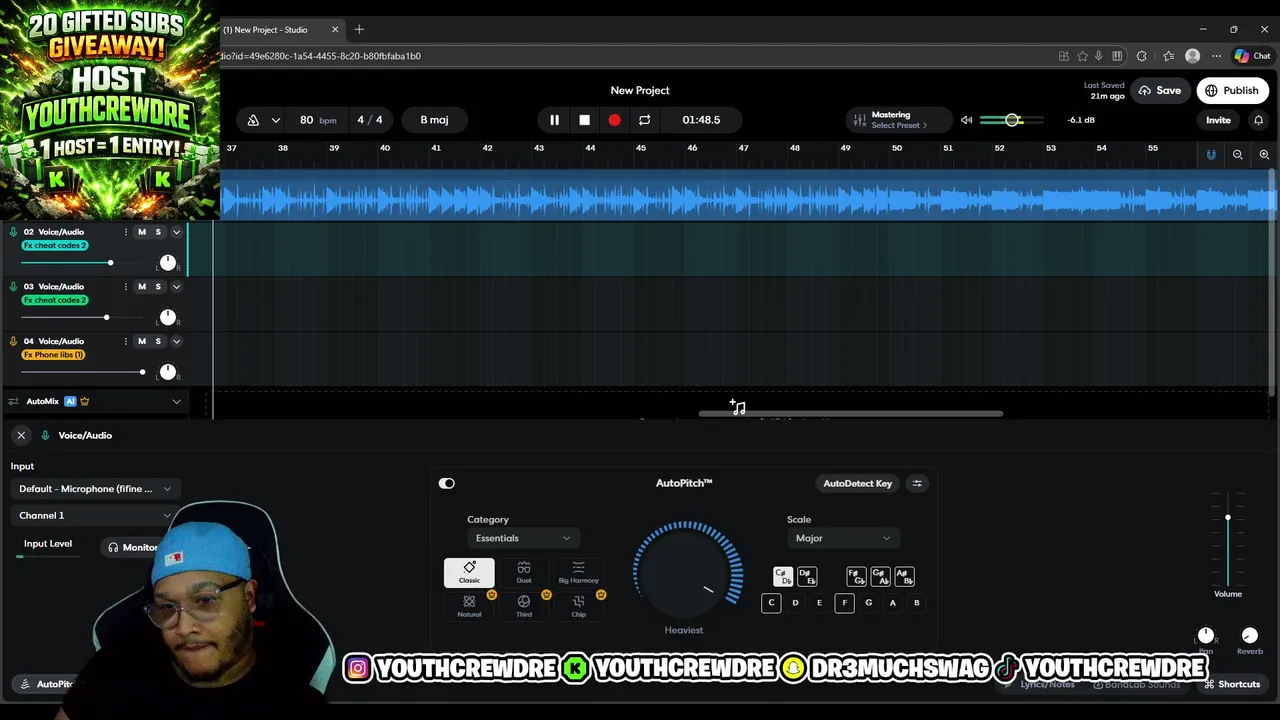The image size is (1280, 720).
Task: Mute track 03 Voice/Audio
Action: click(142, 287)
